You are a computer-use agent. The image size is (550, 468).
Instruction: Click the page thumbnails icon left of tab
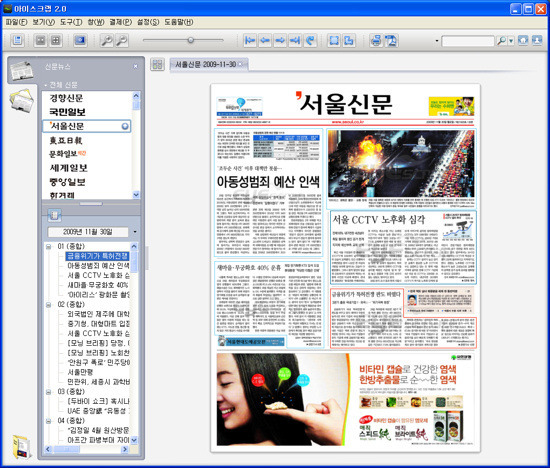157,64
